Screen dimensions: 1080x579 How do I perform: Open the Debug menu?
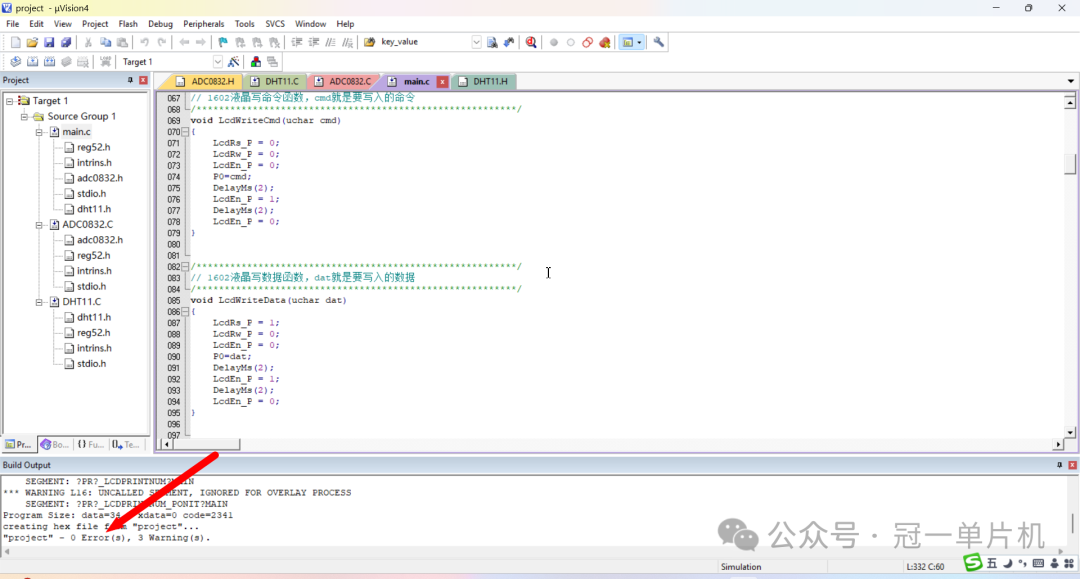(x=160, y=23)
